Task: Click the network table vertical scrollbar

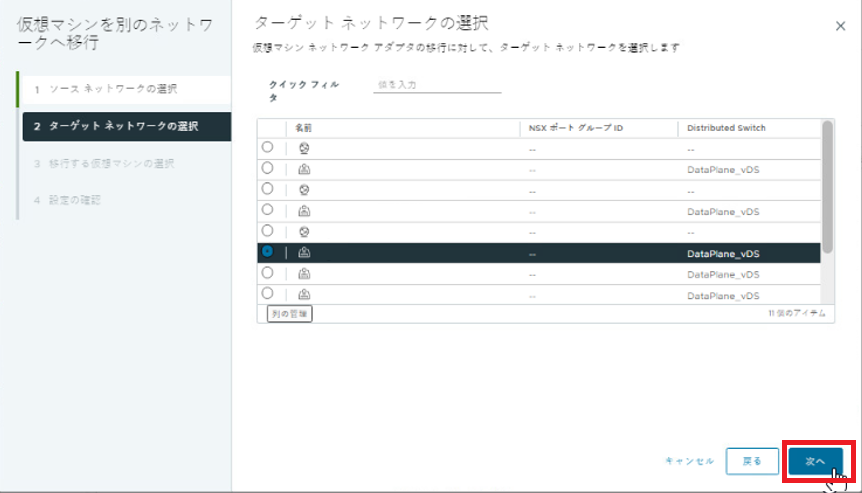Action: click(x=827, y=185)
